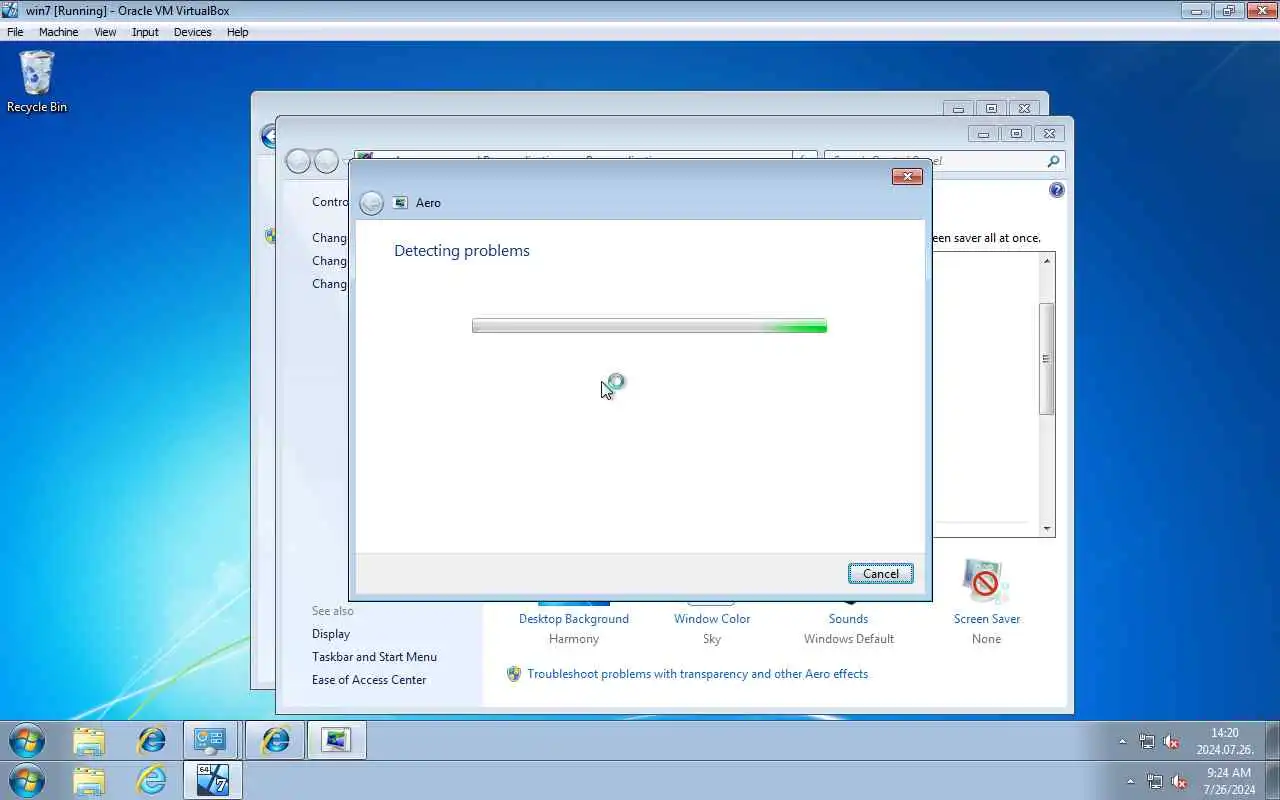Click guest volume tray icon beside 14:20
Viewport: 1280px width, 800px height.
(x=1172, y=742)
